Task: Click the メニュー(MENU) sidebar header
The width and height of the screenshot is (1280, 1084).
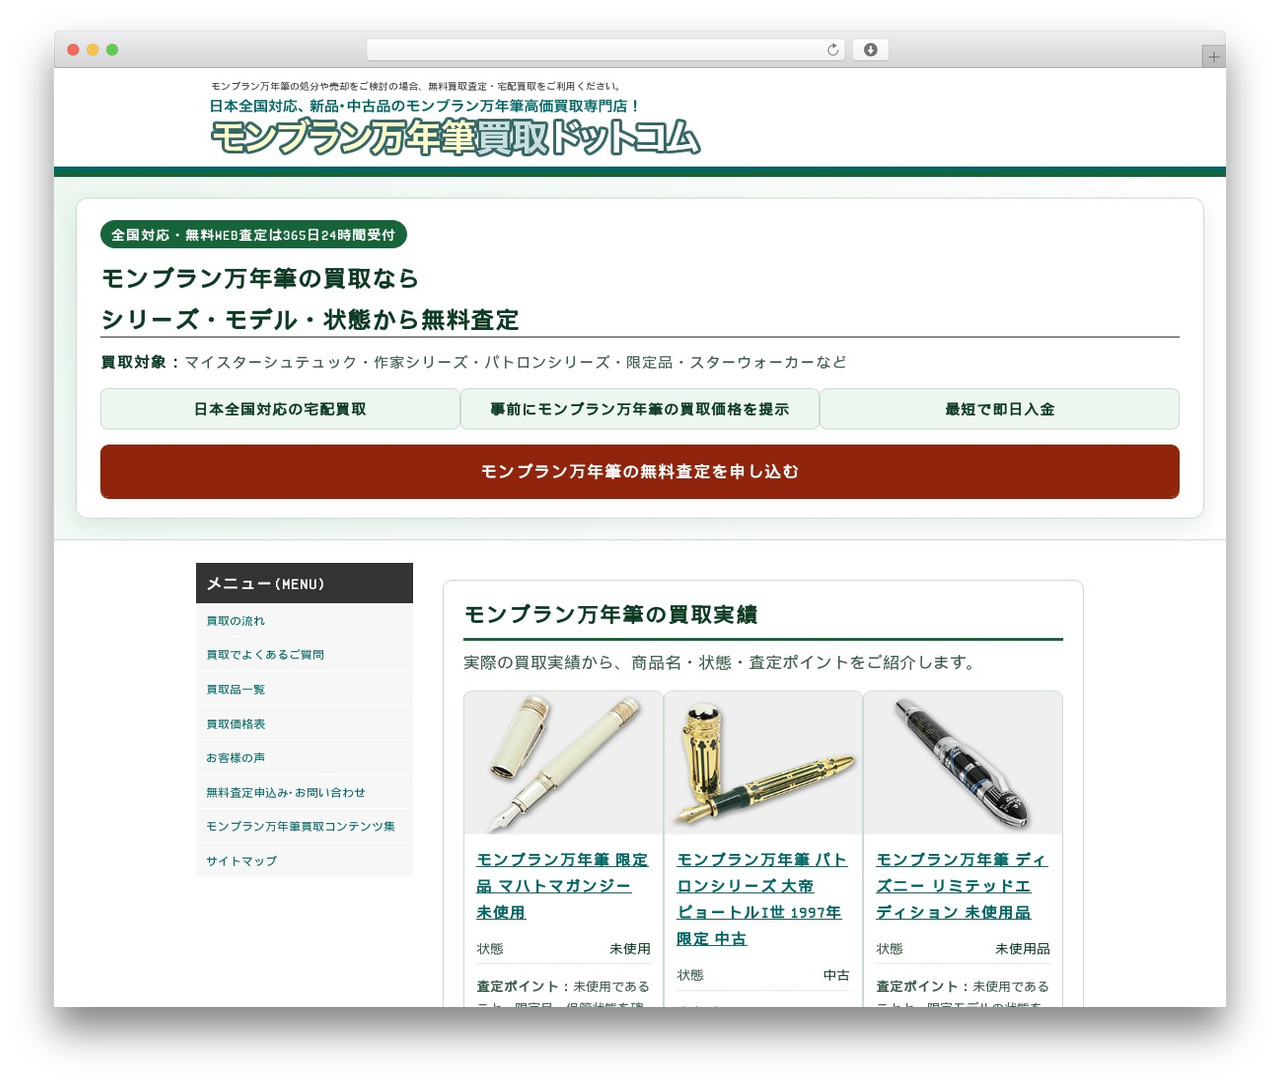Action: 304,583
